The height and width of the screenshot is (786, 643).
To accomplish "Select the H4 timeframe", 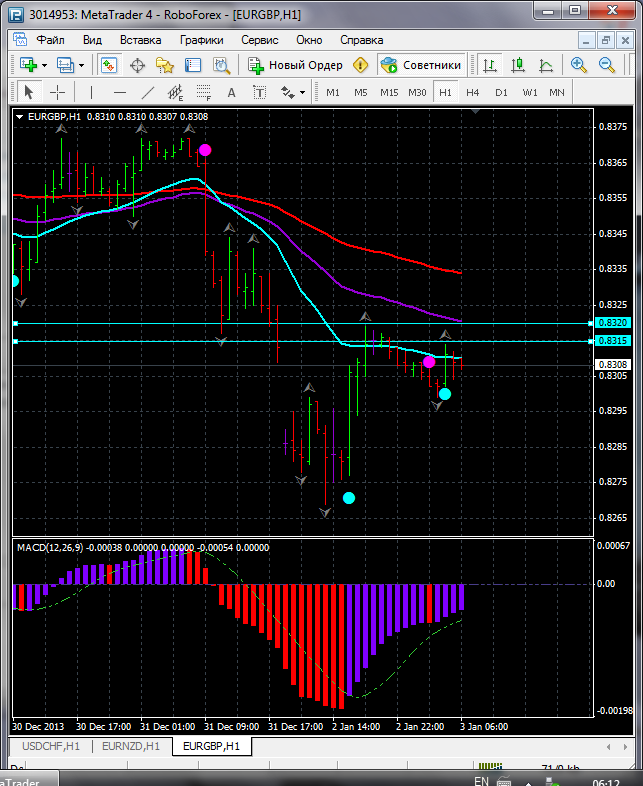I will (472, 92).
